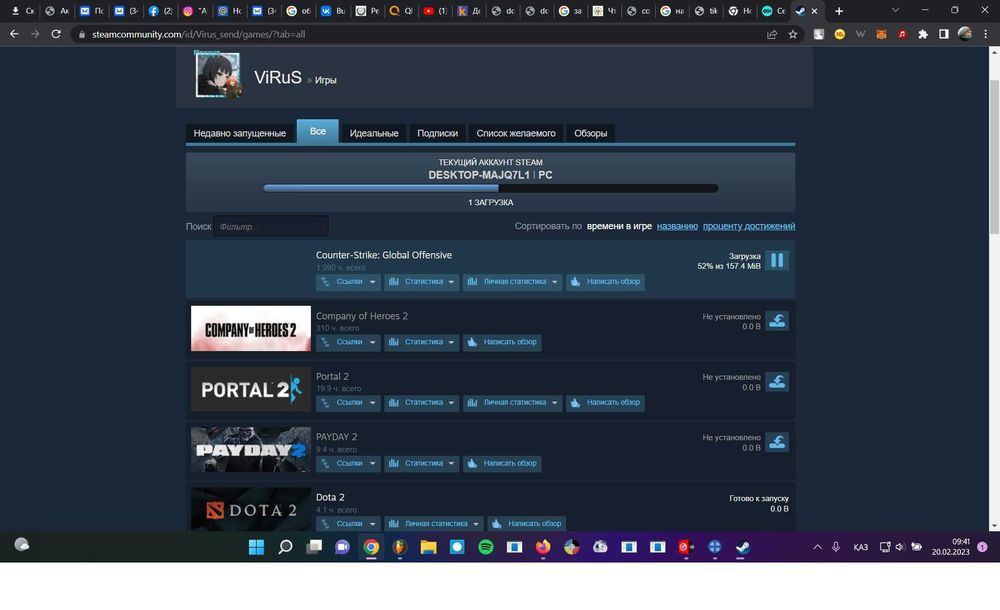Viewport: 1000px width, 610px height.
Task: Open Company of Heroes 2 game thumbnail
Action: tap(251, 329)
